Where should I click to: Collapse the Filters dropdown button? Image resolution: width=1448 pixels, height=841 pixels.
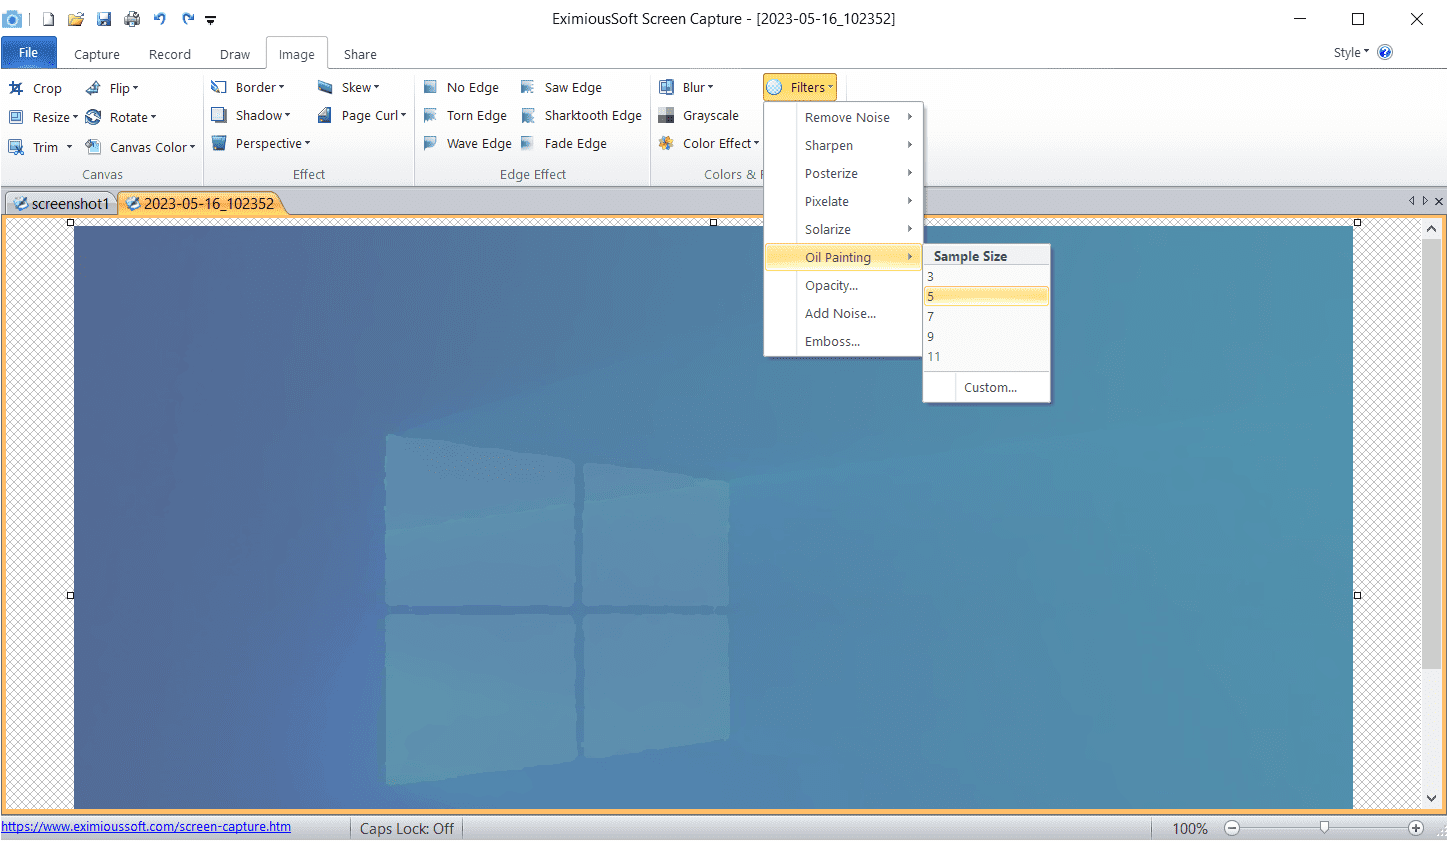[x=800, y=87]
